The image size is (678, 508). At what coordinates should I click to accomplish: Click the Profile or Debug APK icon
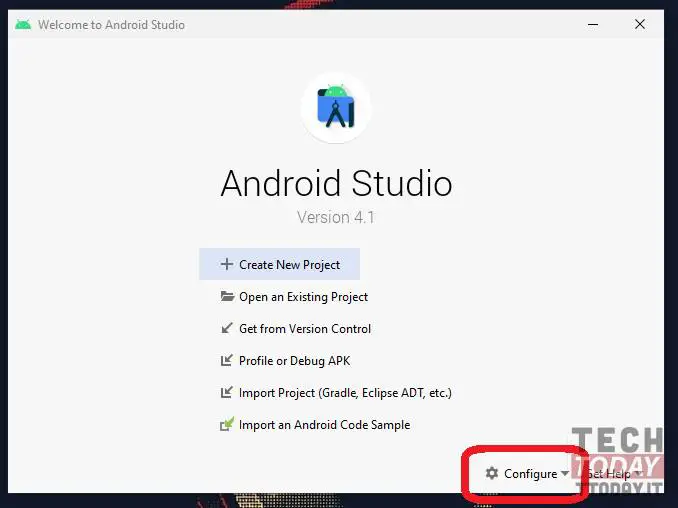227,360
